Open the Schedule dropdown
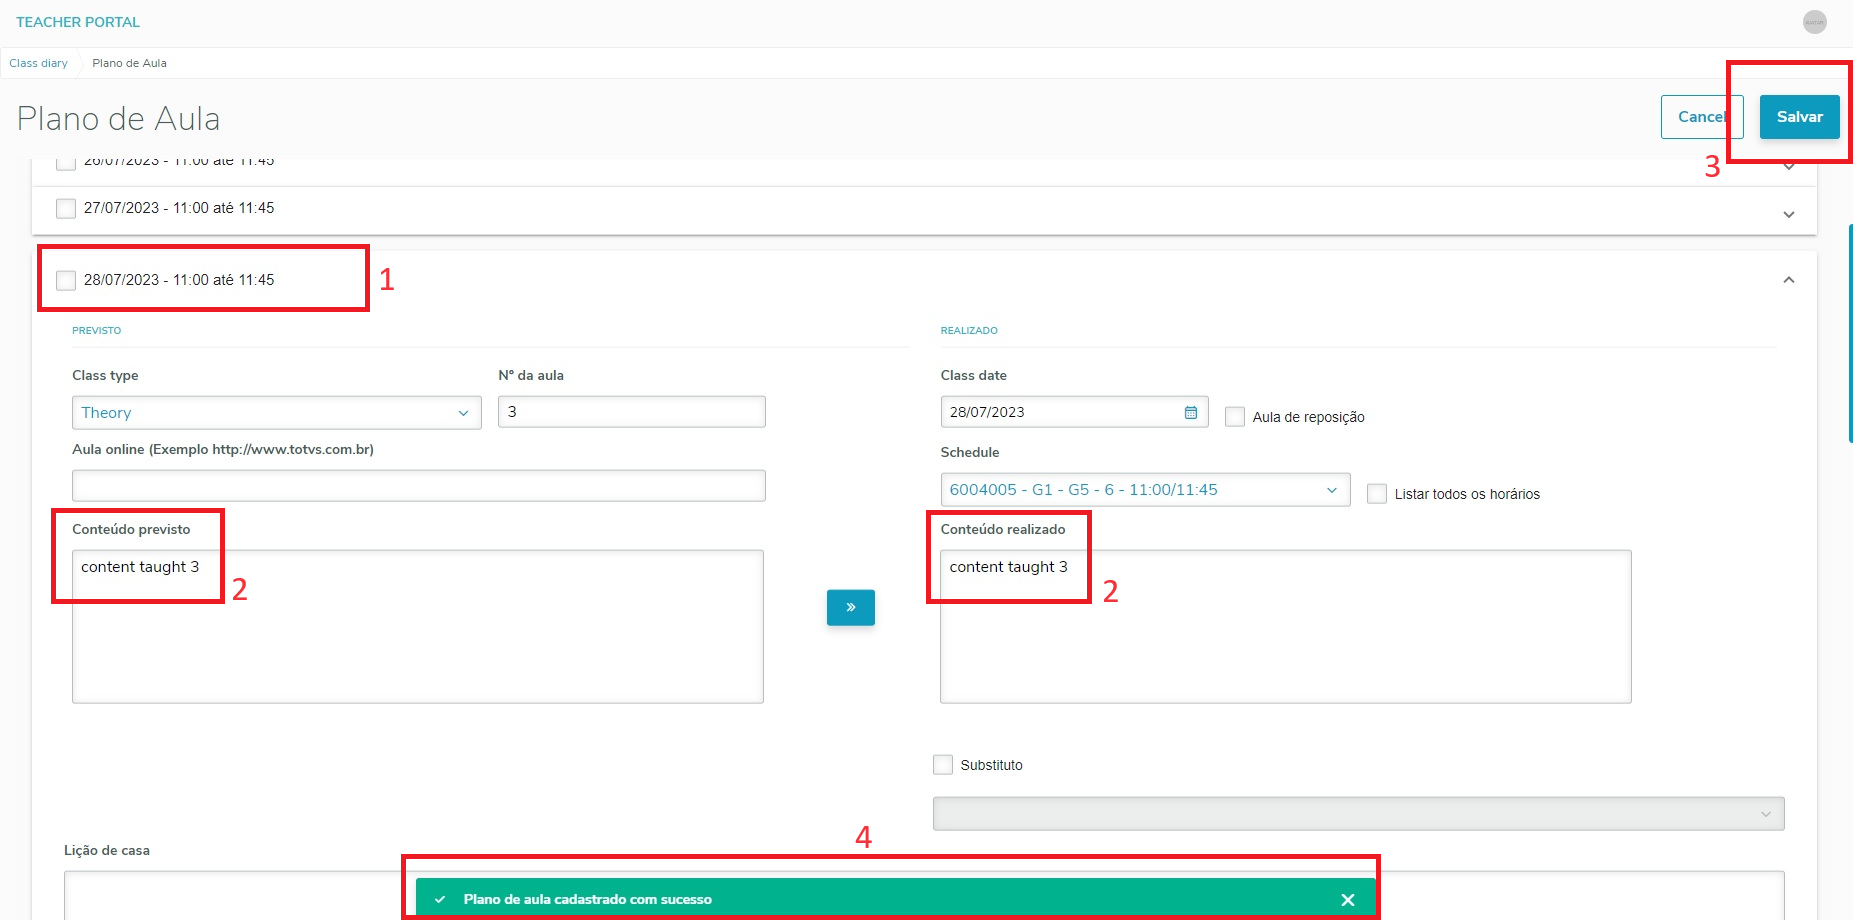Screen dimensions: 1853x920 [x=1145, y=490]
